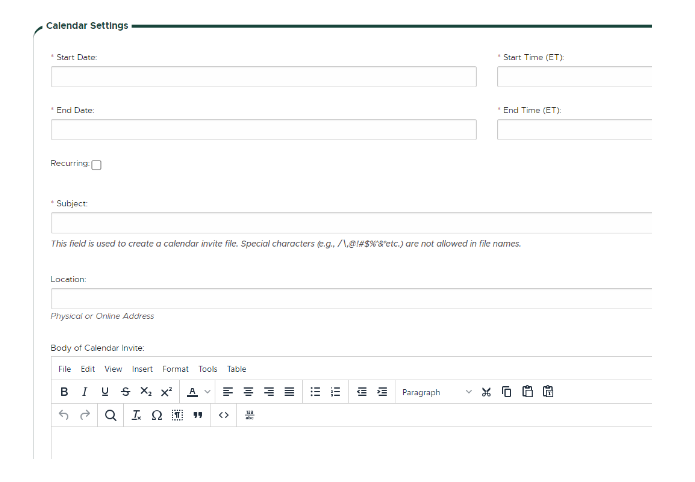Open the Format menu
Image resolution: width=695 pixels, height=482 pixels.
click(x=175, y=369)
